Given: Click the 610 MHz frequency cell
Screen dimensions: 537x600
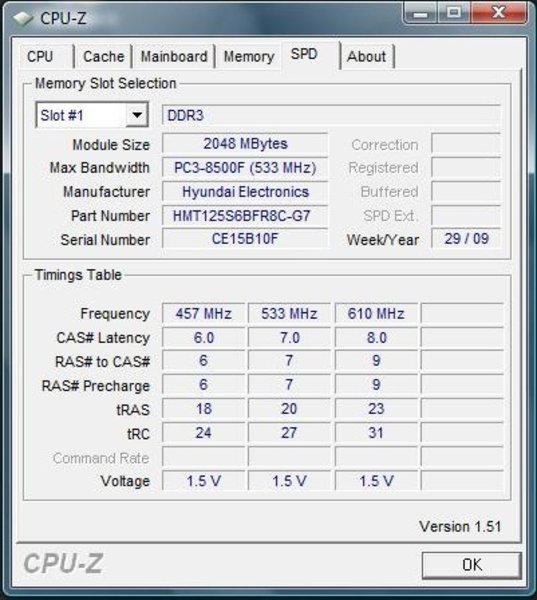Looking at the screenshot, I should 376,313.
